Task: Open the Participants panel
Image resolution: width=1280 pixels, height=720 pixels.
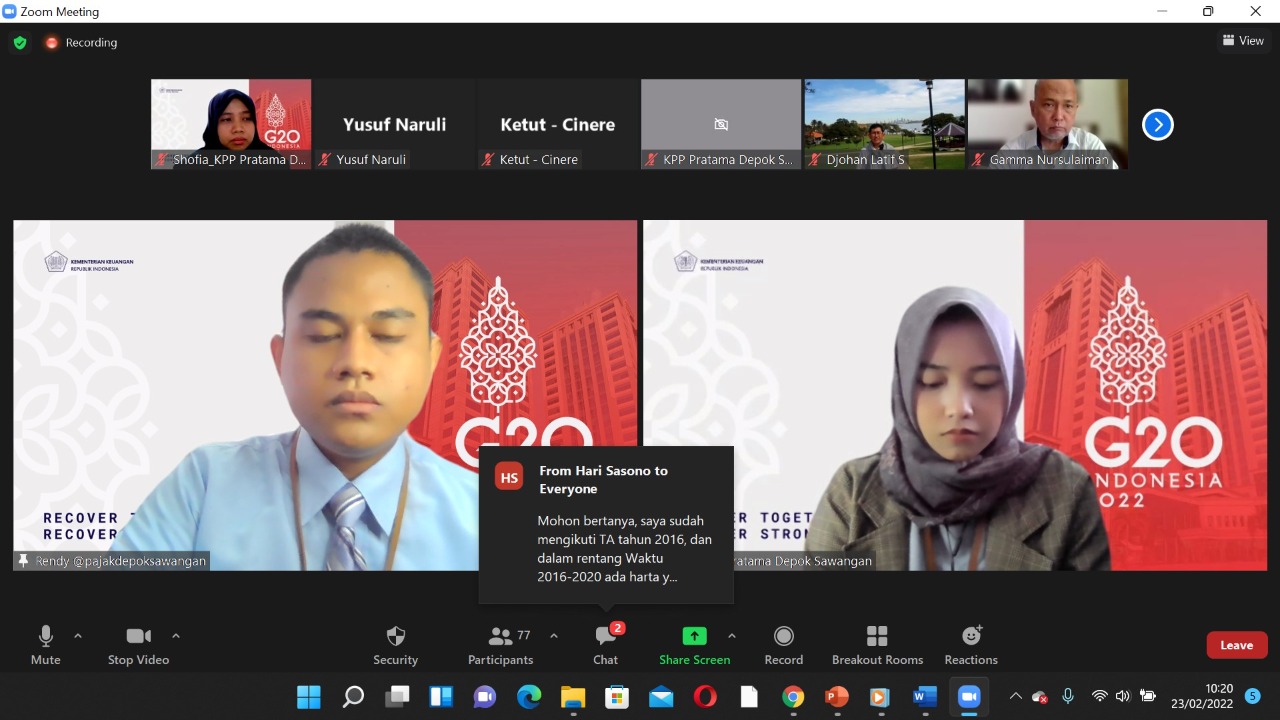Action: tap(500, 645)
